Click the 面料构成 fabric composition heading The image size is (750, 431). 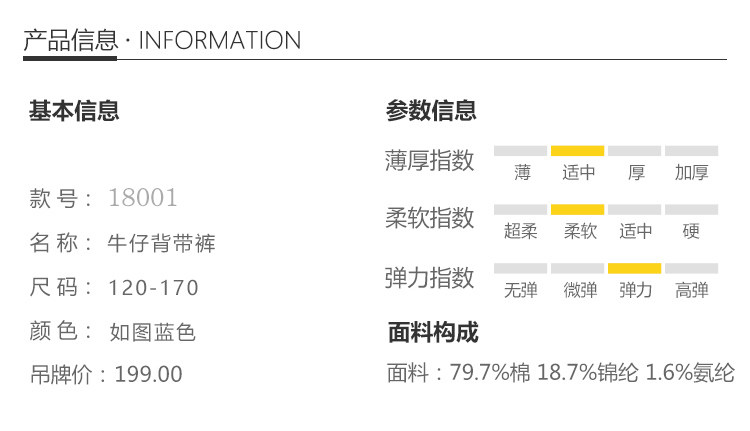[x=433, y=333]
